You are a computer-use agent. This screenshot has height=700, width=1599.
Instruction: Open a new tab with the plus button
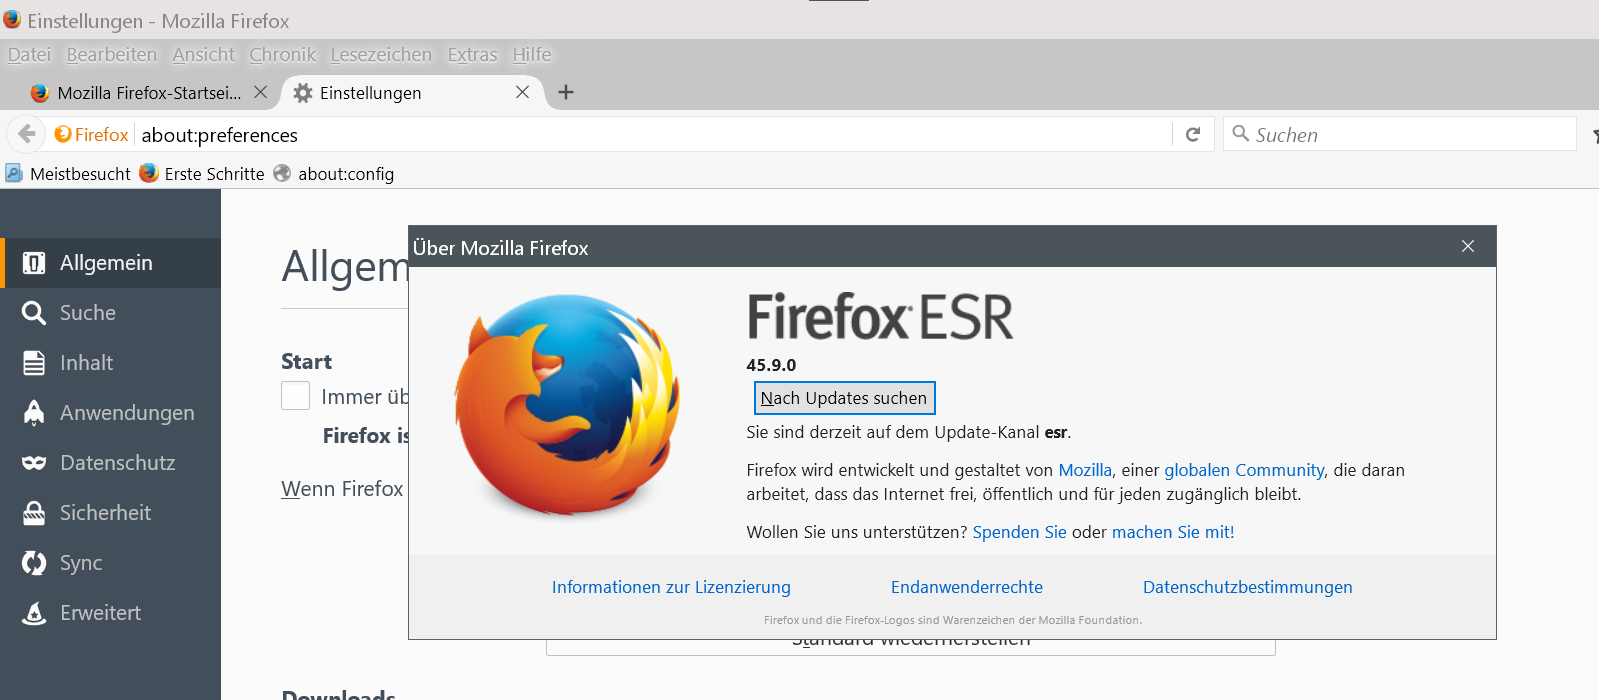pos(566,92)
